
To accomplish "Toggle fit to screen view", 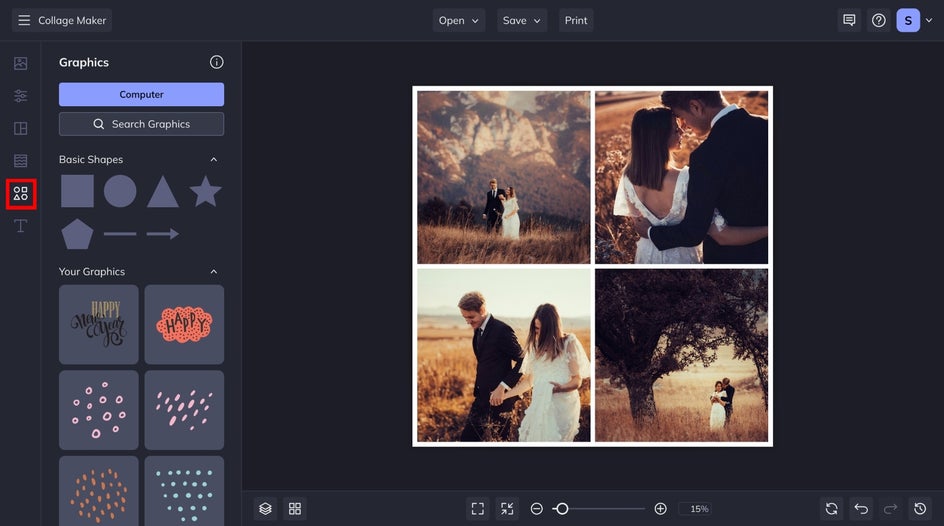I will point(478,509).
